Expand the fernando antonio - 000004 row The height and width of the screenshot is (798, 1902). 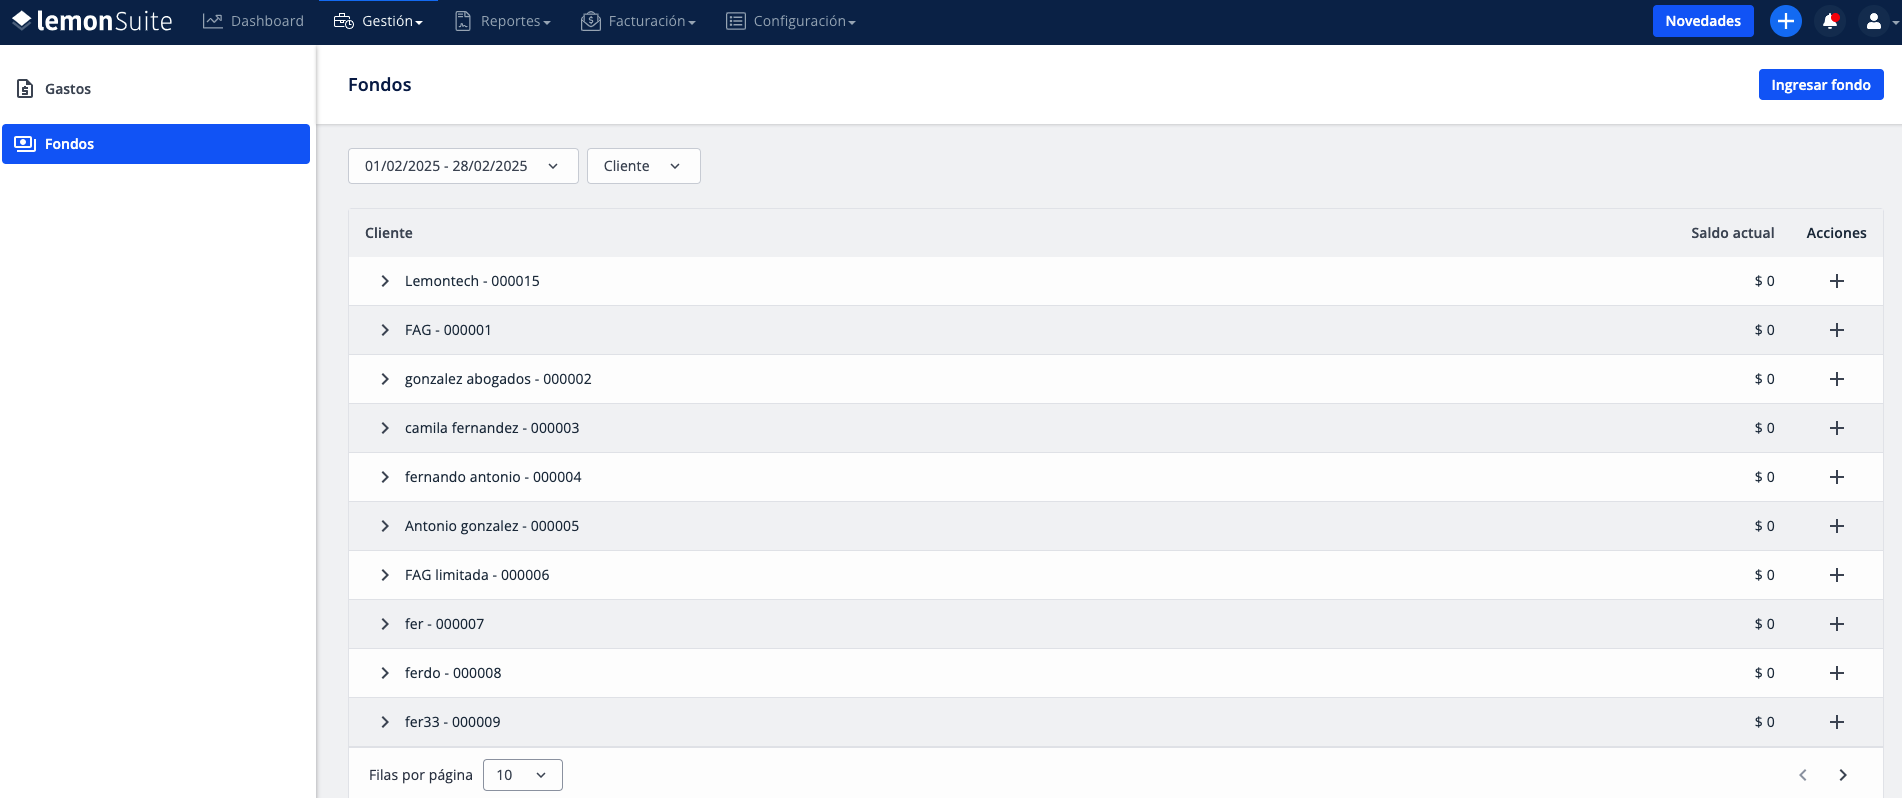click(385, 477)
